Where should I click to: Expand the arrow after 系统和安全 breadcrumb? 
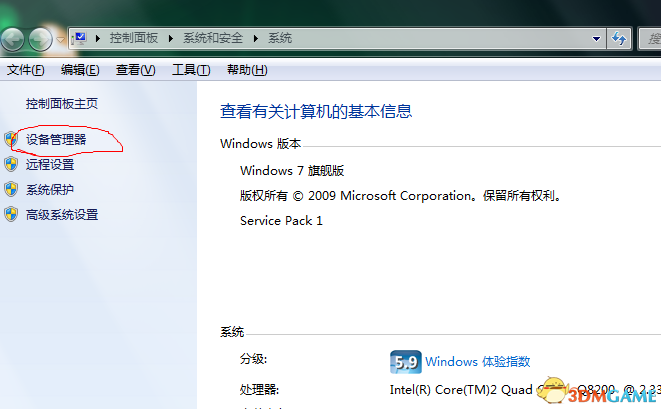tap(256, 39)
